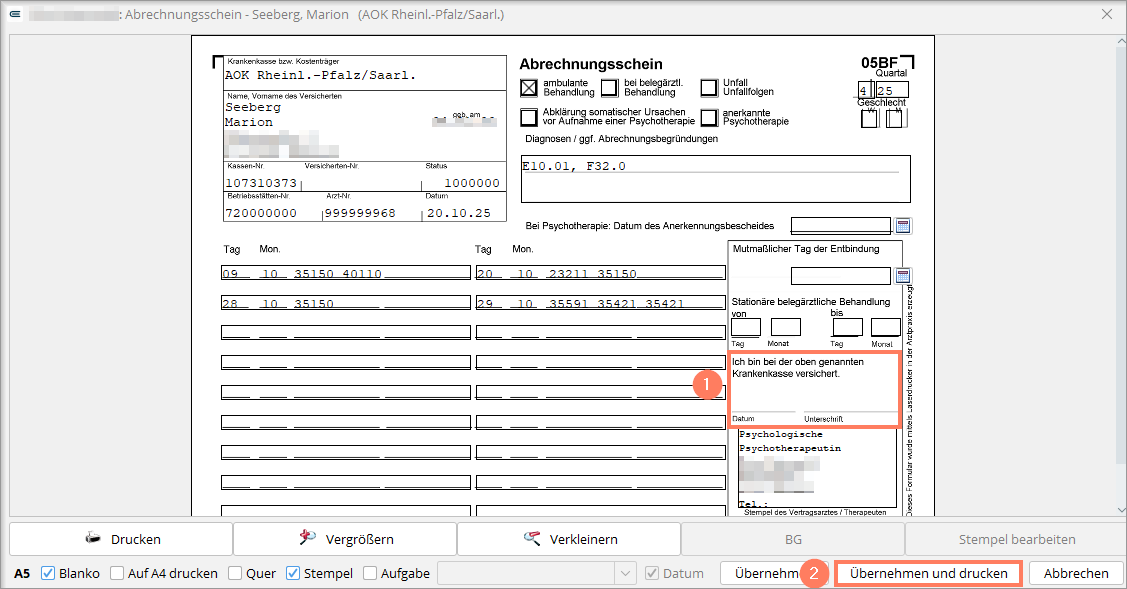This screenshot has height=589, width=1127.
Task: Enable the Aufgabe checkbox
Action: coord(370,573)
